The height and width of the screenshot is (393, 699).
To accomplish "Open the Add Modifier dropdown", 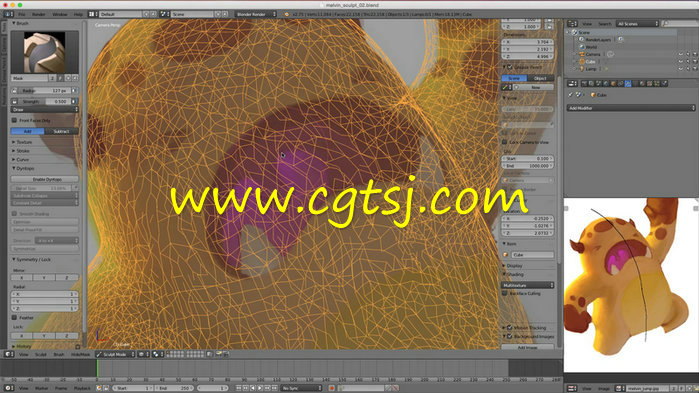I will click(631, 108).
